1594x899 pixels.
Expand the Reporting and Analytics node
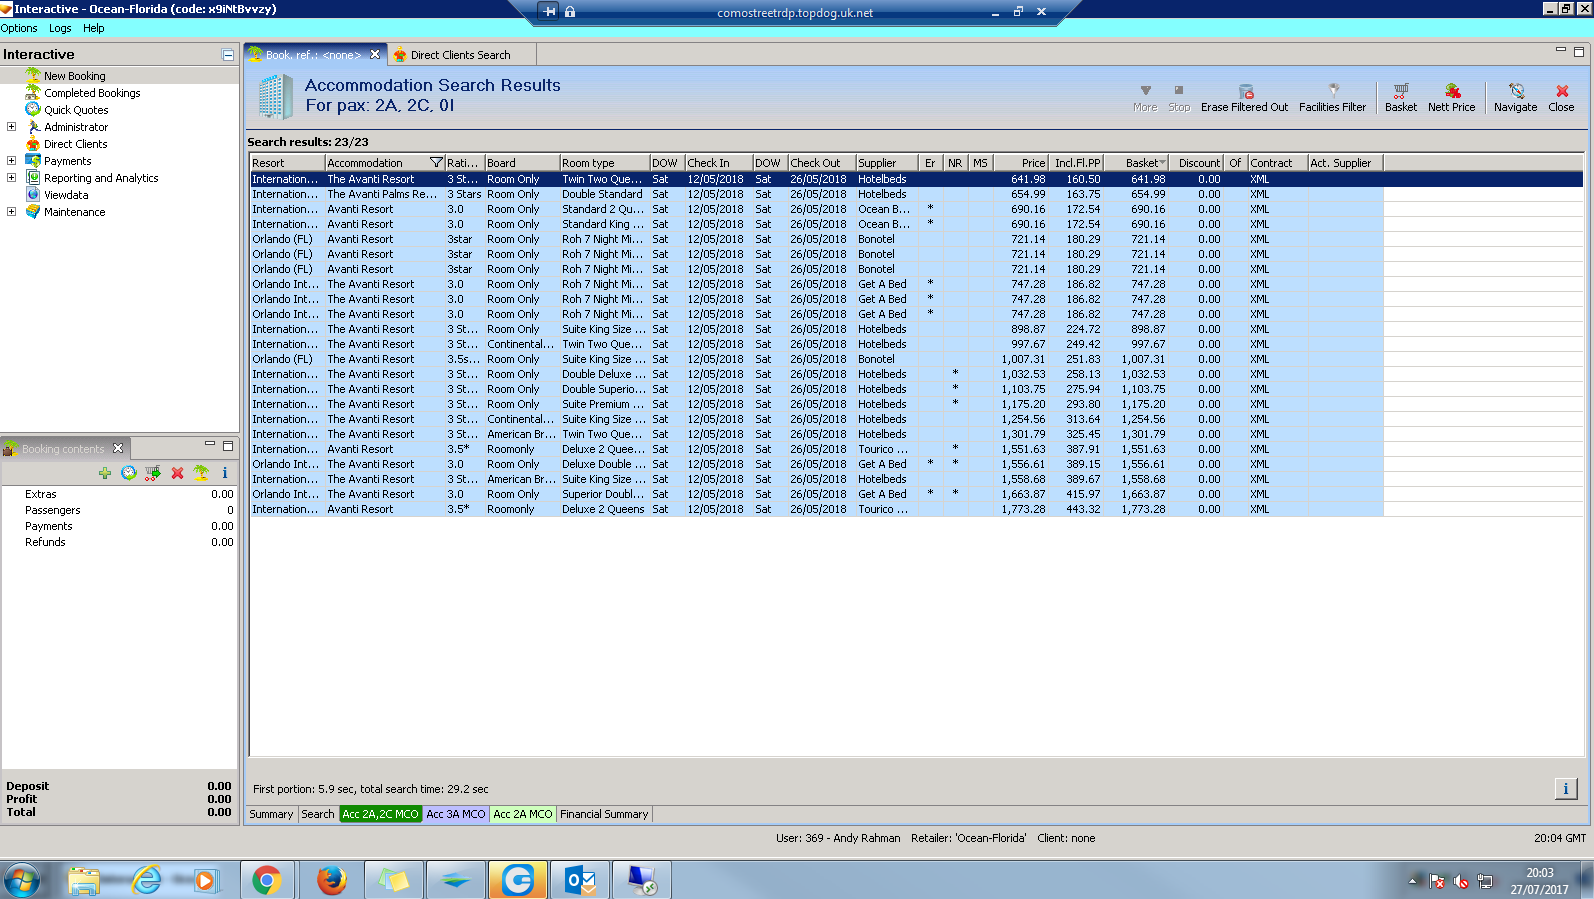pos(11,178)
